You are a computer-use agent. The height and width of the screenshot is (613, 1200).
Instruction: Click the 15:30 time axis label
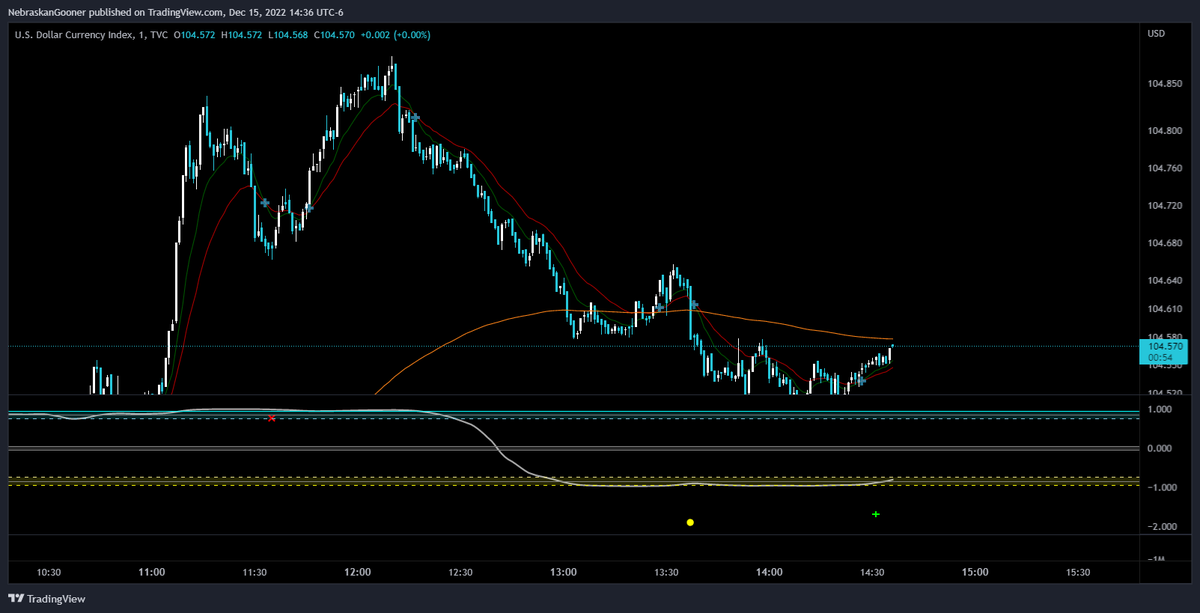click(x=1079, y=573)
